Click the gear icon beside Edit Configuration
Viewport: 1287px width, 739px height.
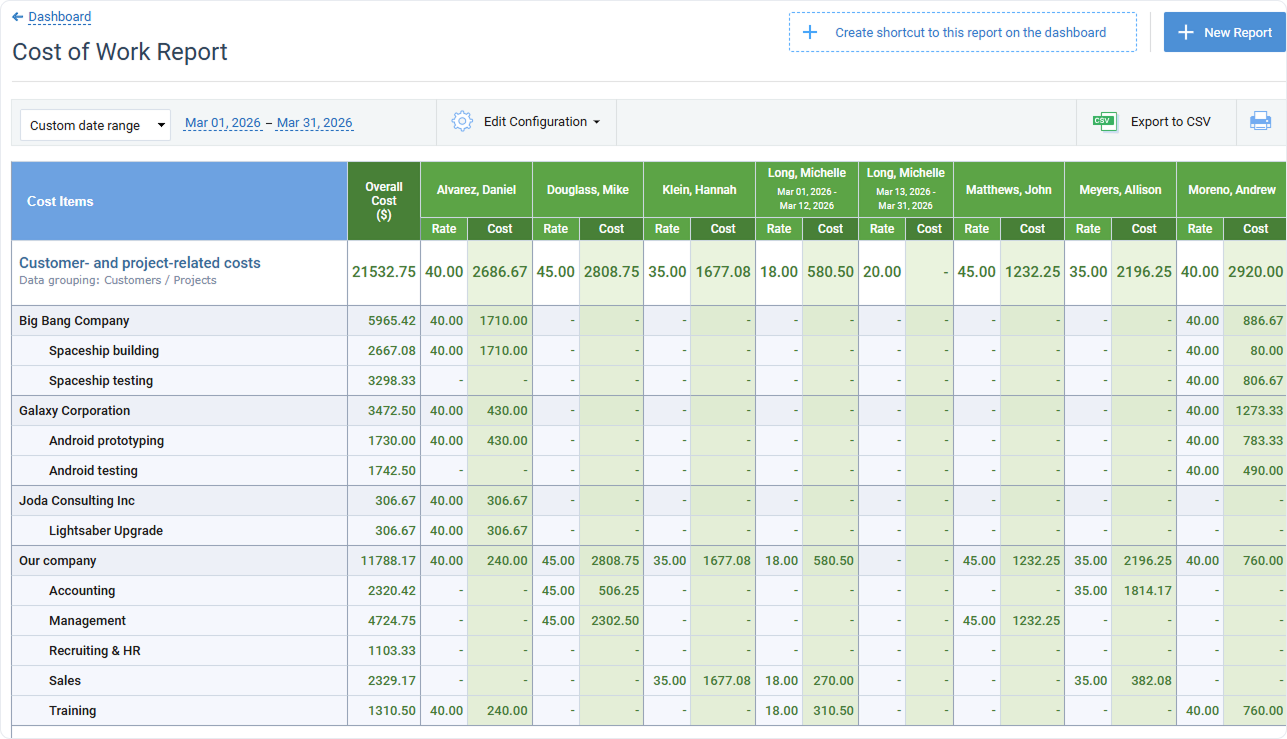[462, 120]
